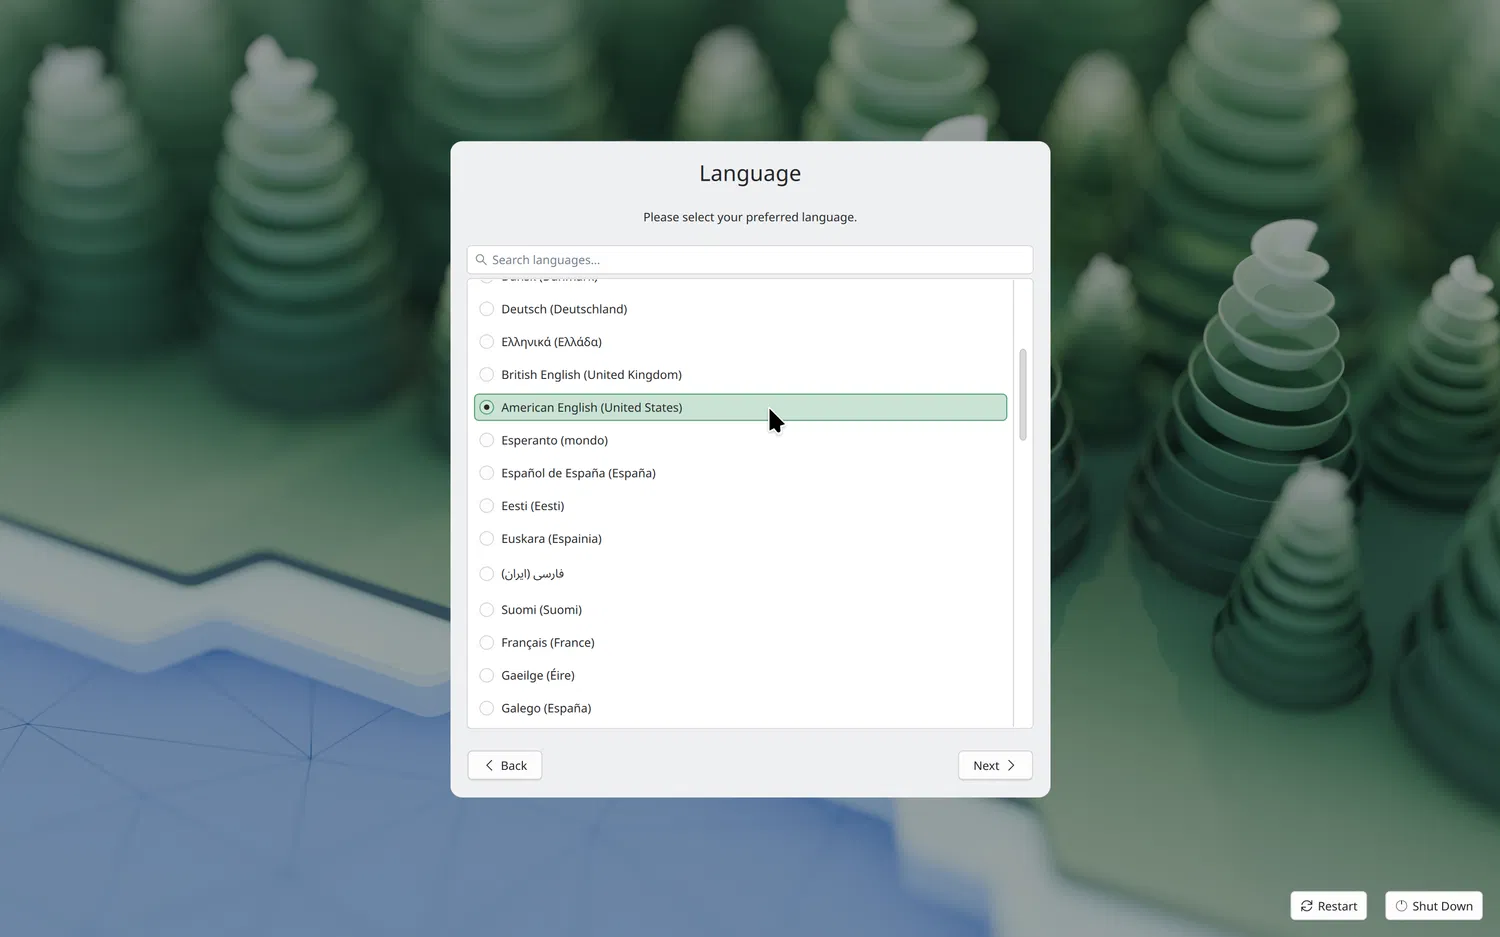This screenshot has width=1500, height=937.
Task: Choose the فارسی (ایران) language option
Action: (740, 574)
